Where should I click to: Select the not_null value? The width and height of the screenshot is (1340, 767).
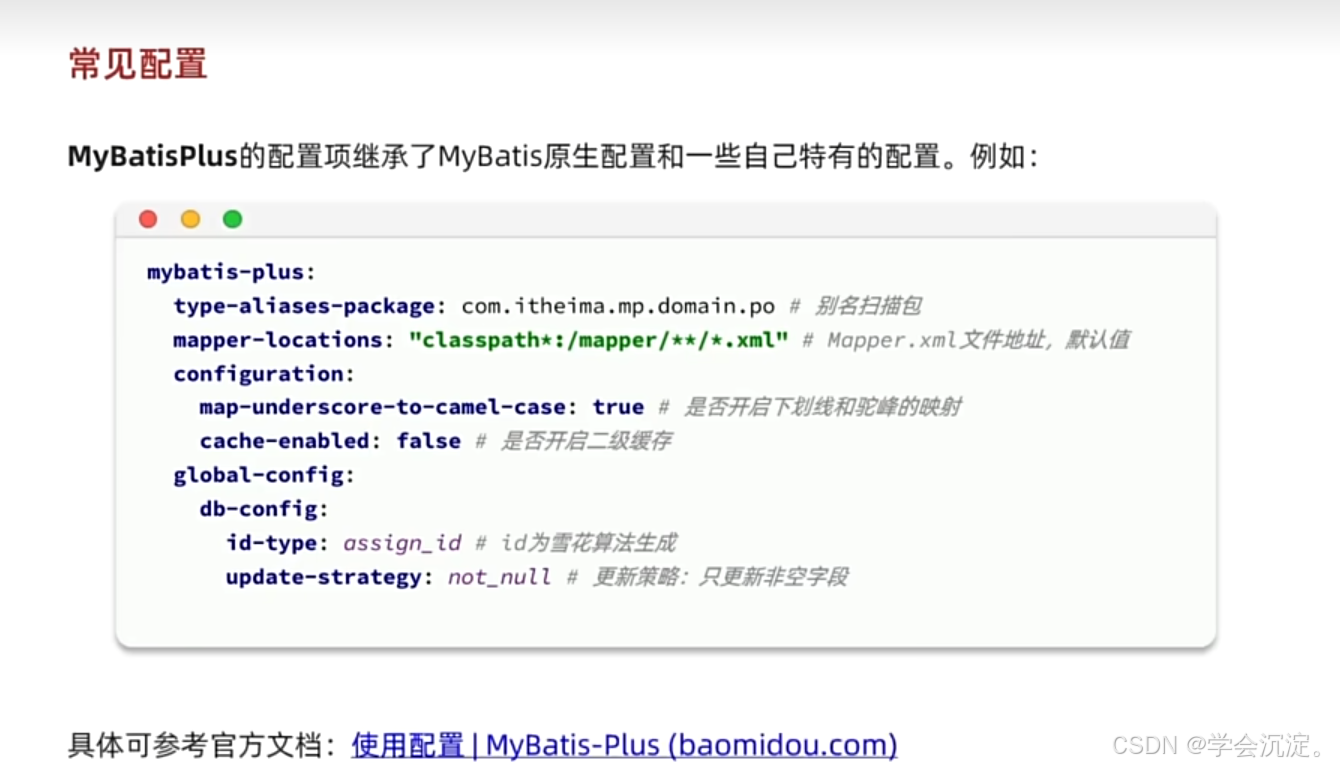(499, 577)
